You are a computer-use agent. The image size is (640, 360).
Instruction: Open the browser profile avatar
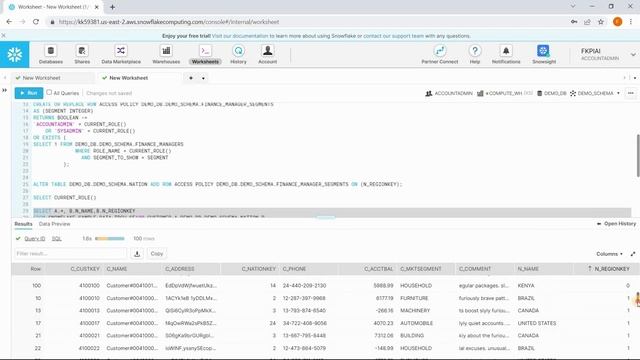tap(618, 22)
